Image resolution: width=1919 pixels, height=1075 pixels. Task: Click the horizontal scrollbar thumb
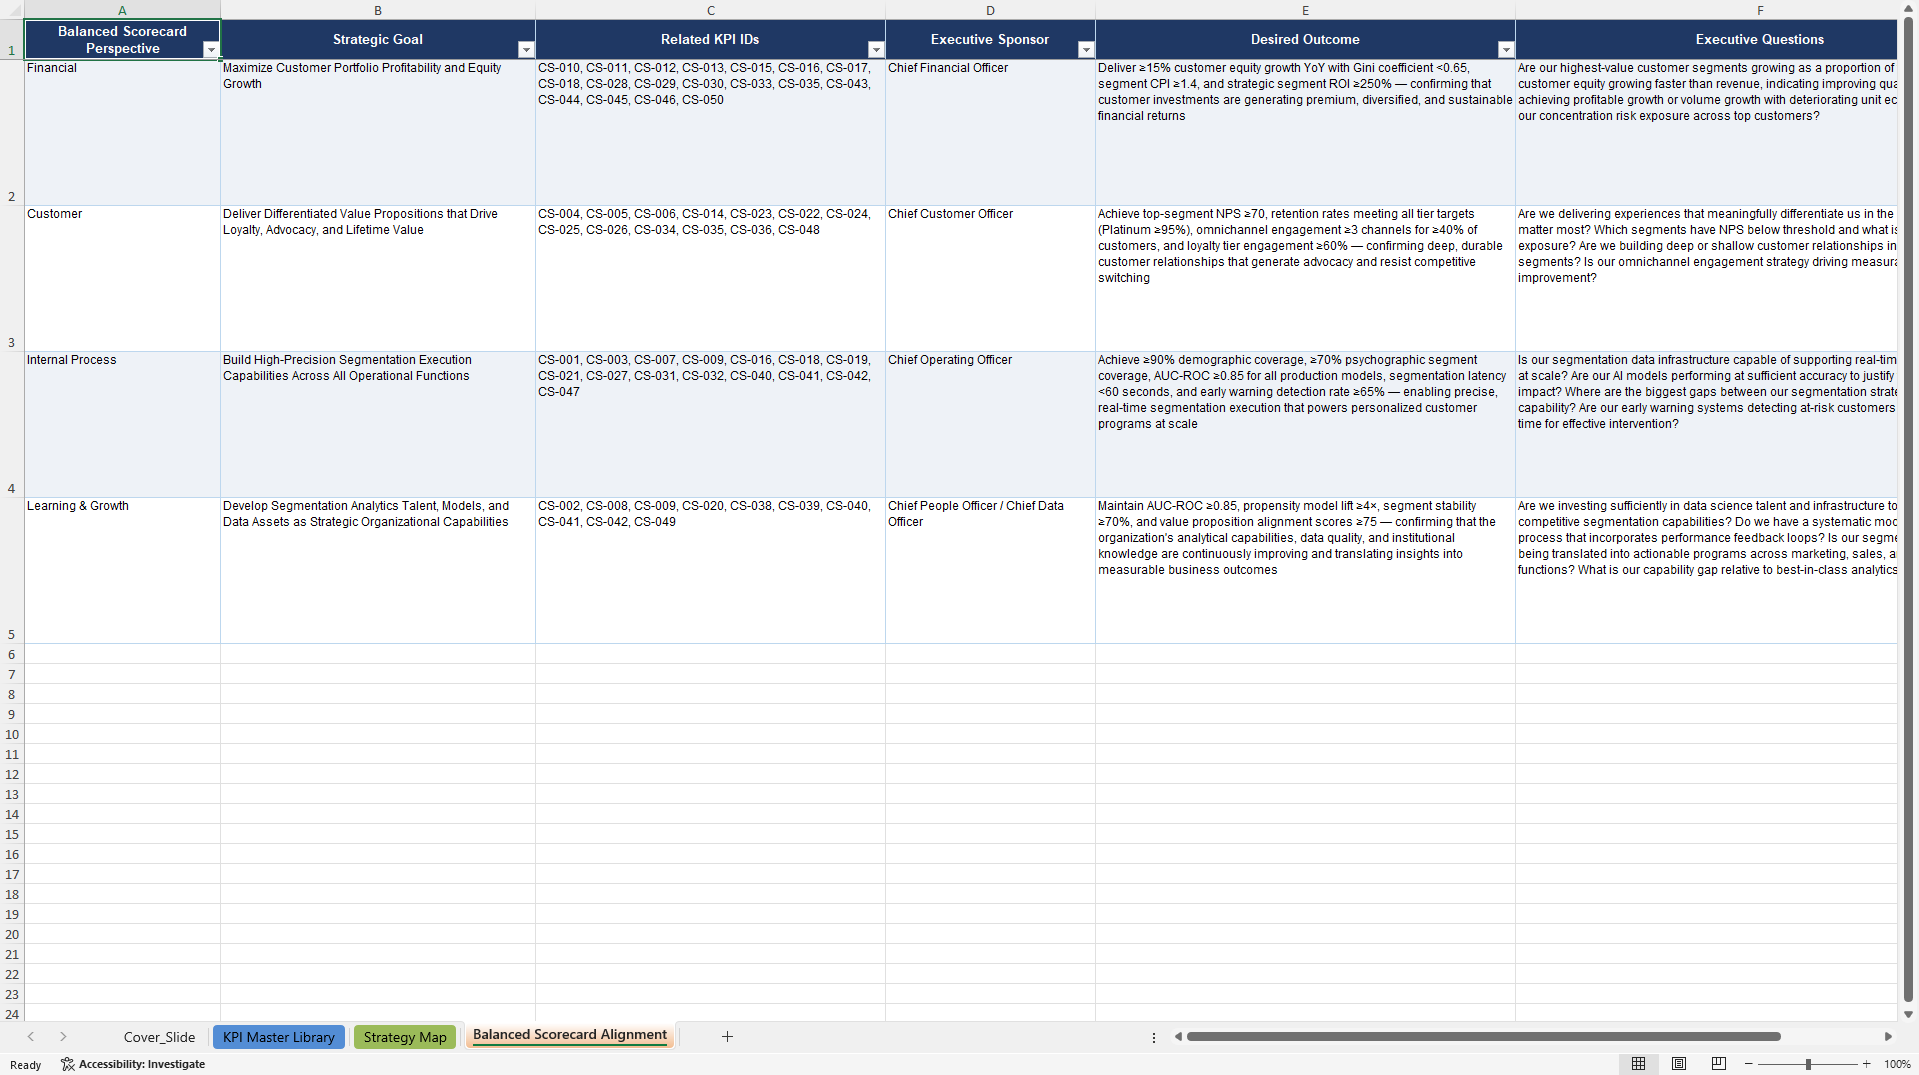(x=1483, y=1037)
